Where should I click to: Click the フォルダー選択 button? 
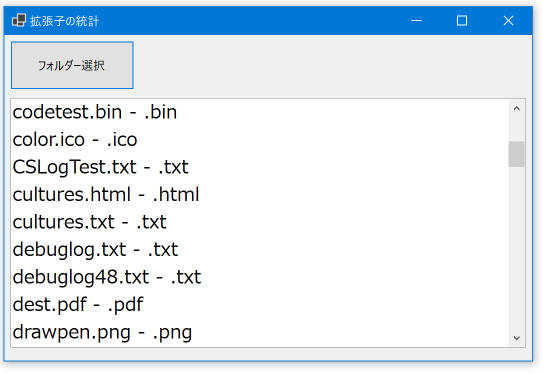72,65
